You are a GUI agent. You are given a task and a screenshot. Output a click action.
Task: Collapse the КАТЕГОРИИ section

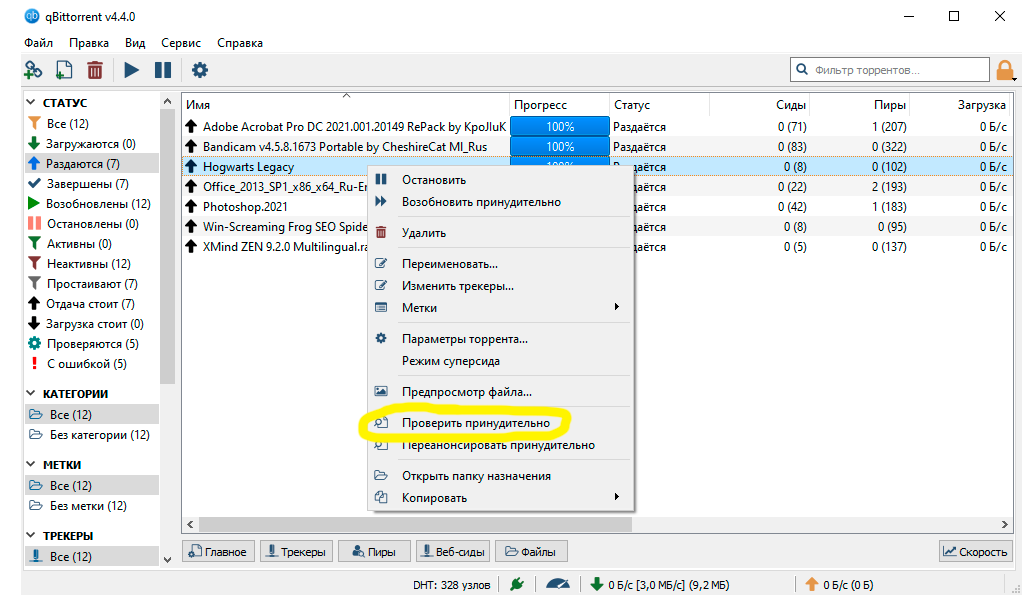(31, 393)
